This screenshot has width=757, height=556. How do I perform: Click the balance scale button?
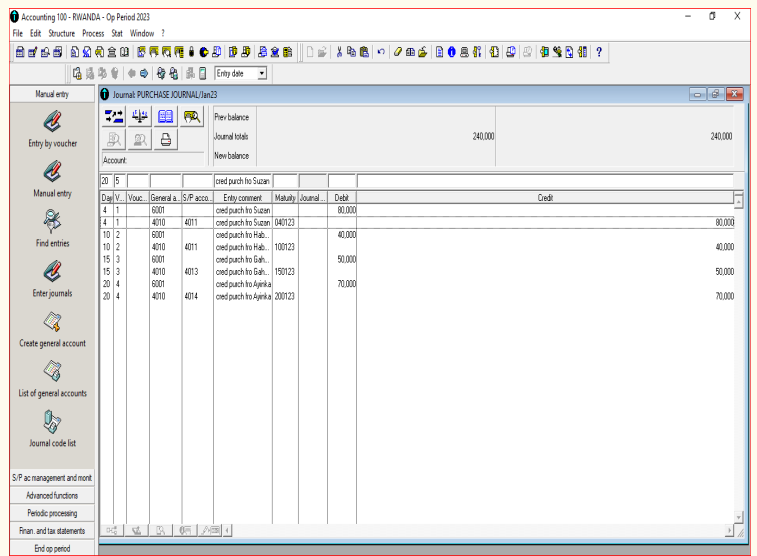(140, 116)
